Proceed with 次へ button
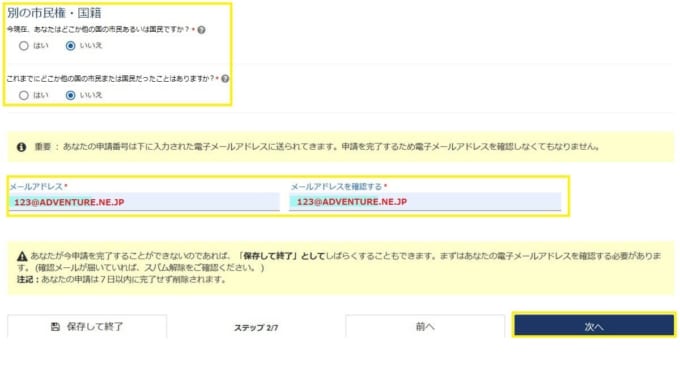This screenshot has height=383, width=680. coord(594,326)
